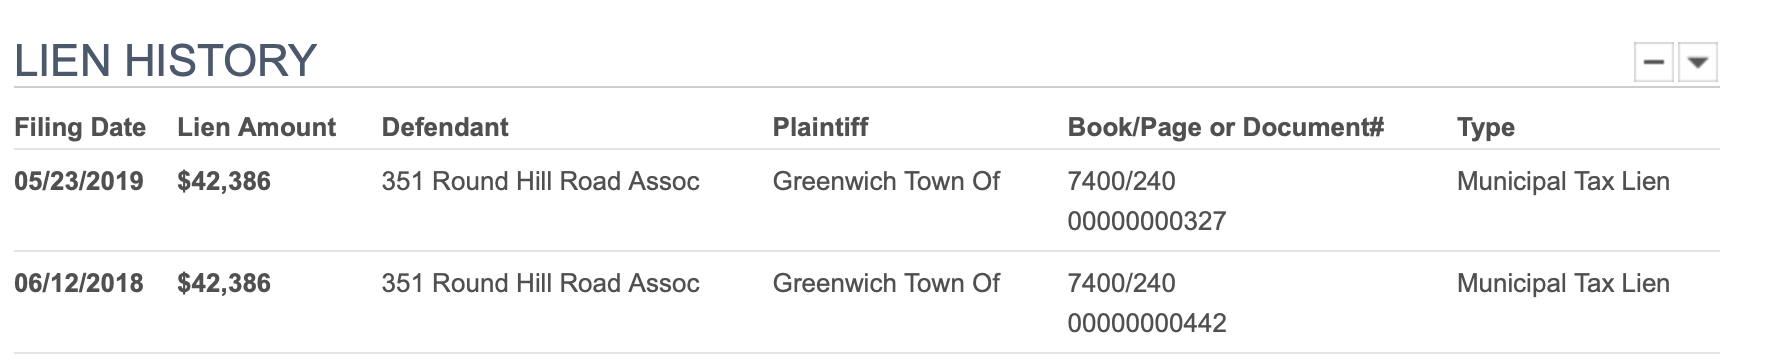Screen dimensions: 1782x362
Task: Collapse the Lien History section with minus icon
Action: (1654, 62)
